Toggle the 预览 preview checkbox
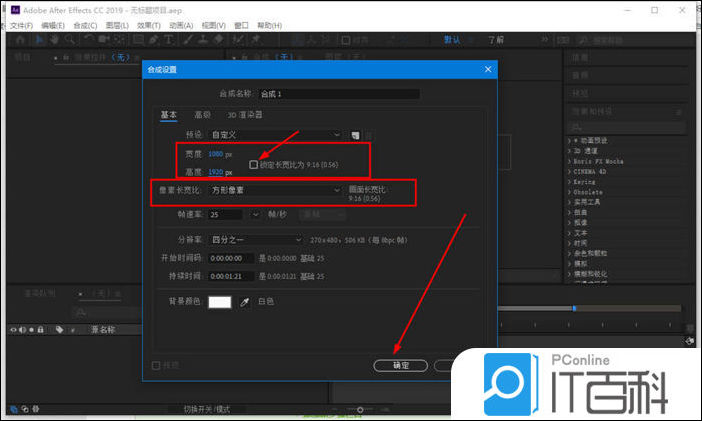Viewport: 702px width, 421px height. (156, 365)
